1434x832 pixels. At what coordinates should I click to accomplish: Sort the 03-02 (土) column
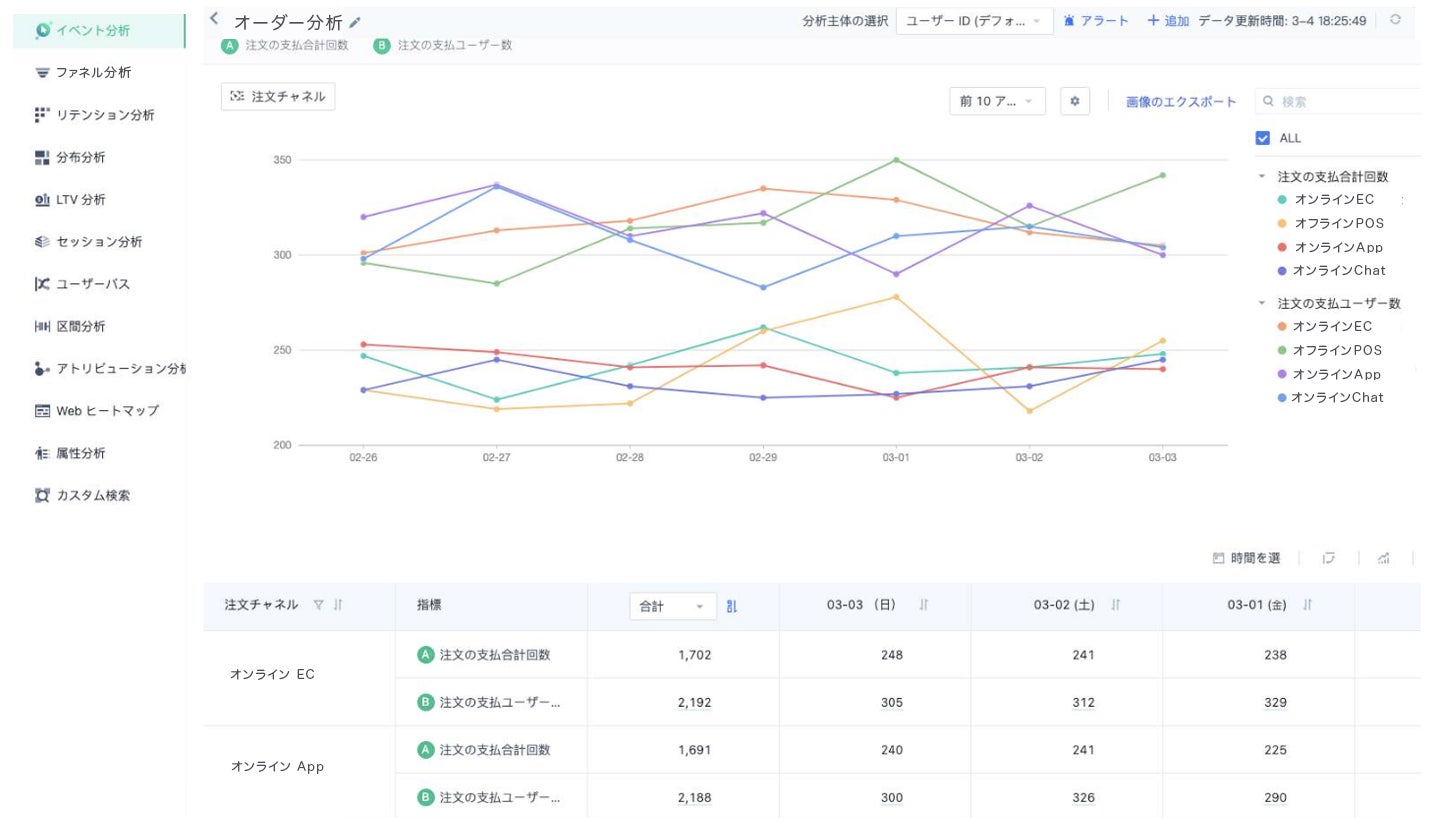pos(1116,605)
